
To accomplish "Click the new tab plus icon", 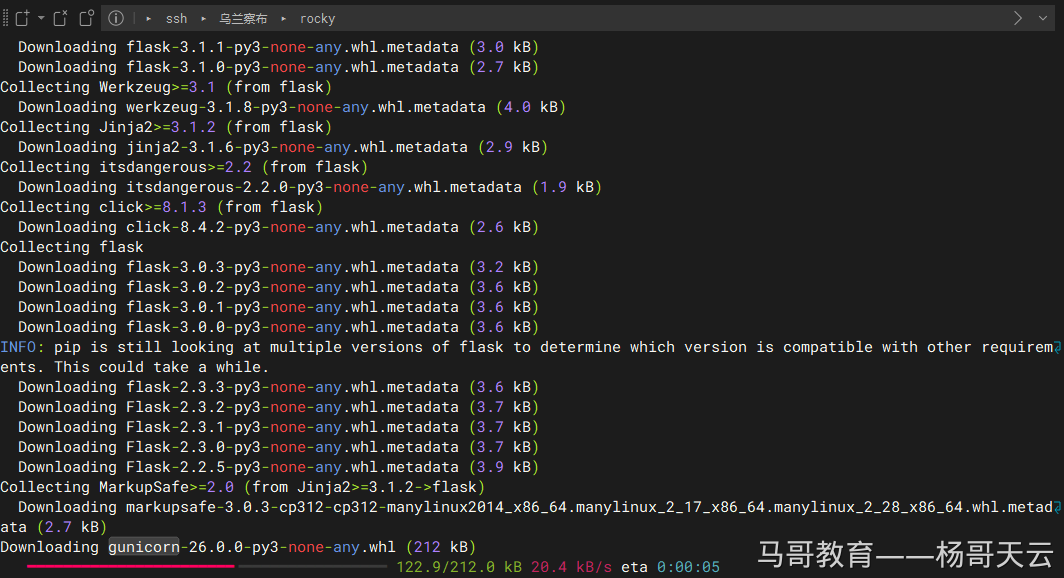I will pos(22,18).
